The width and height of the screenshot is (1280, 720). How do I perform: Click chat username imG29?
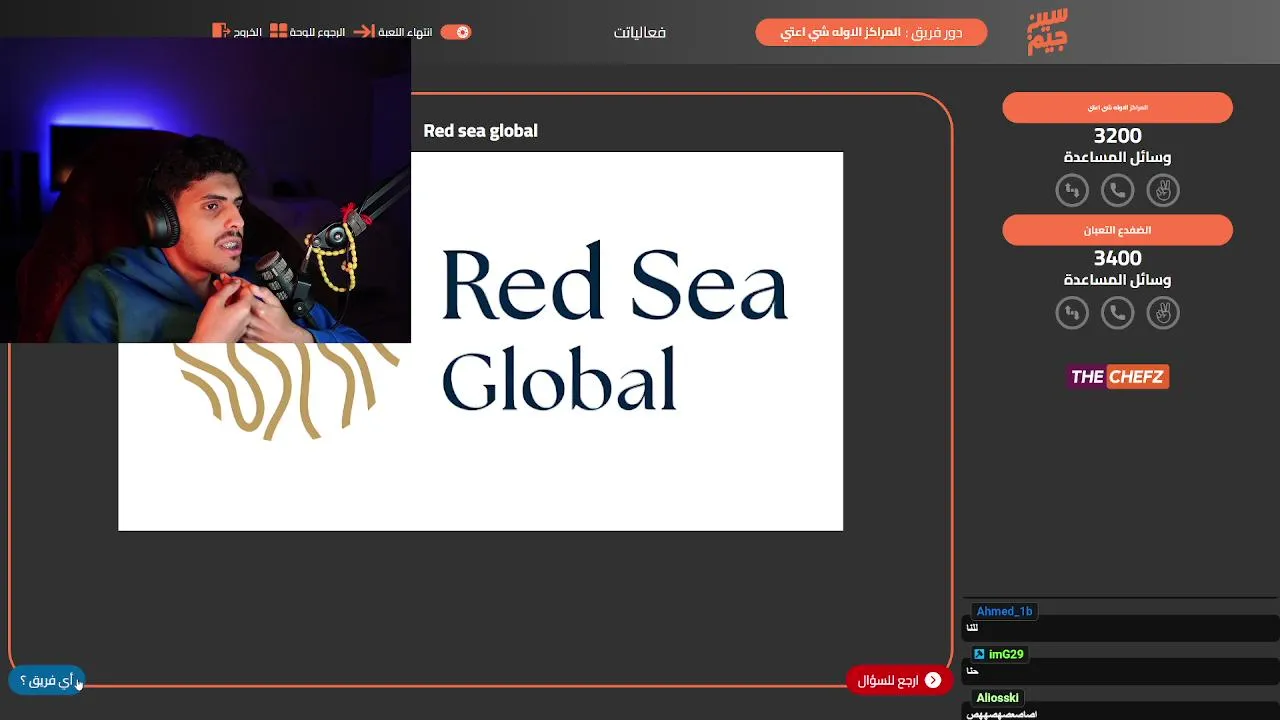click(1006, 654)
